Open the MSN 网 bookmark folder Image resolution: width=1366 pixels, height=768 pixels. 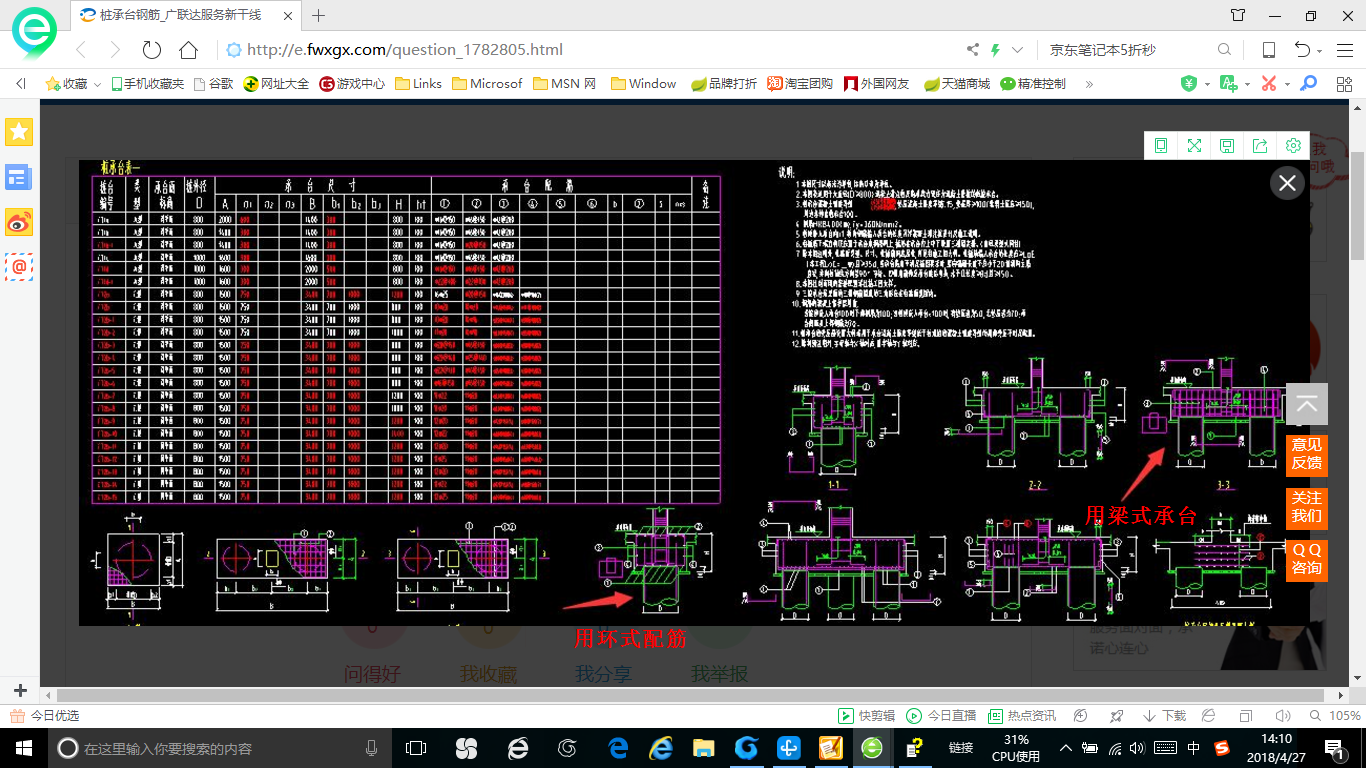tap(564, 84)
